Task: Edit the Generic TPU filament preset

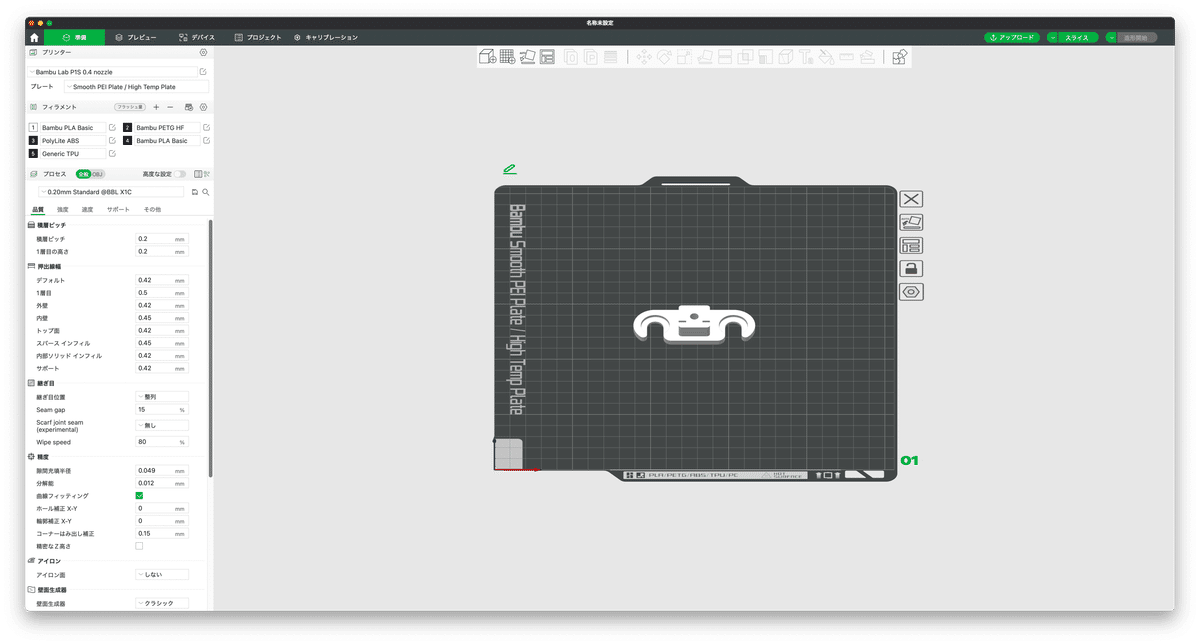Action: coord(112,154)
